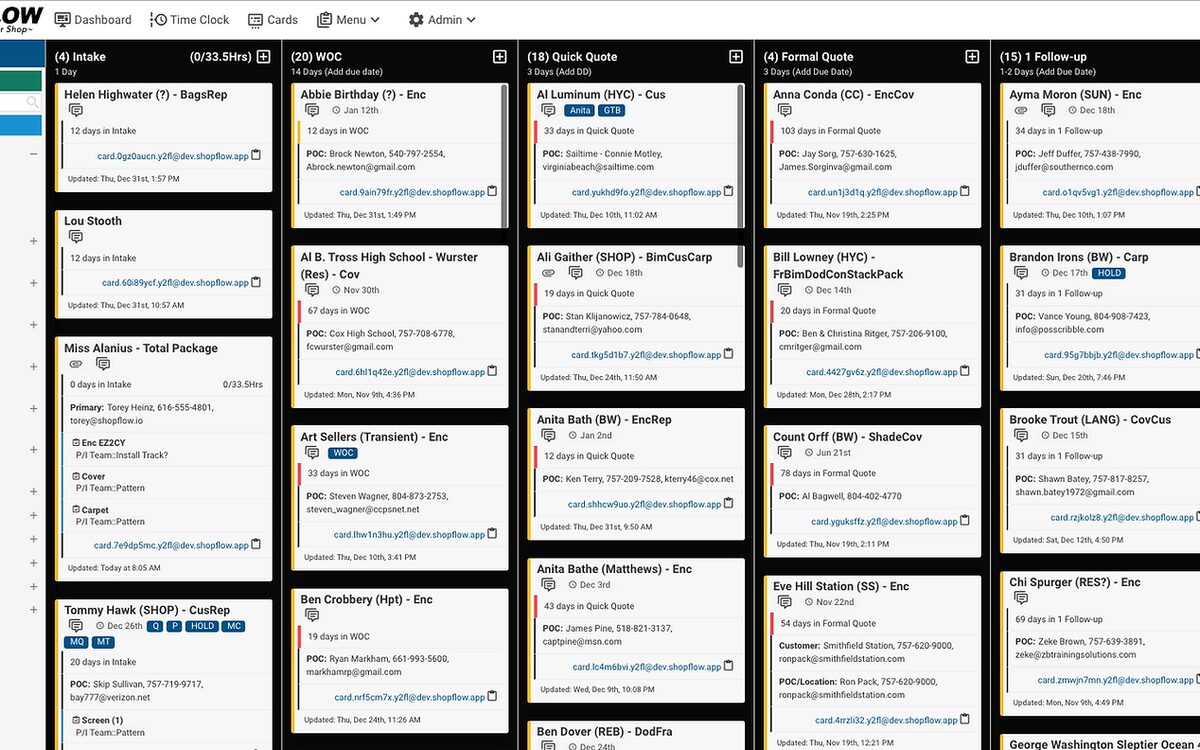Open comments on Anita Bathe (Matthews) card
Viewport: 1200px width, 750px height.
point(548,585)
